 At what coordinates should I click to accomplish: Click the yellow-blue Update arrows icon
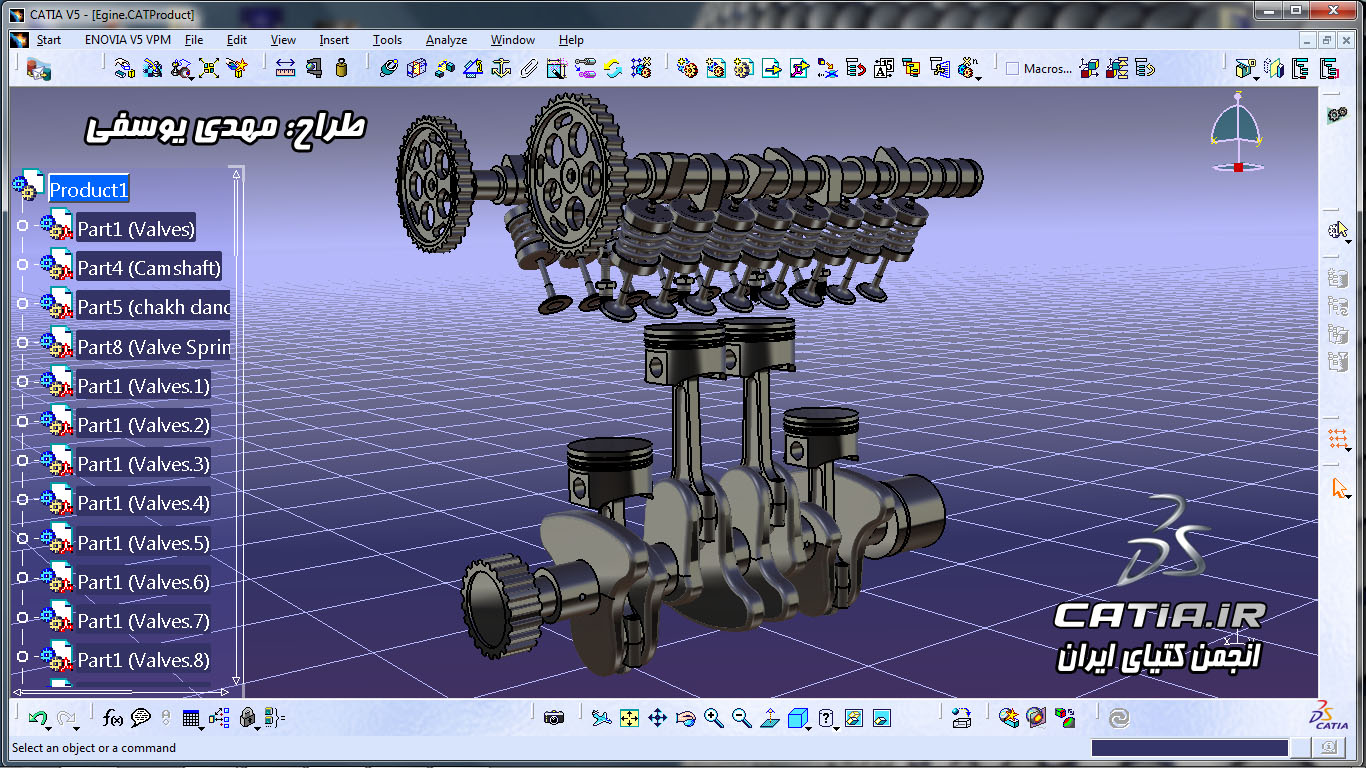[x=613, y=68]
